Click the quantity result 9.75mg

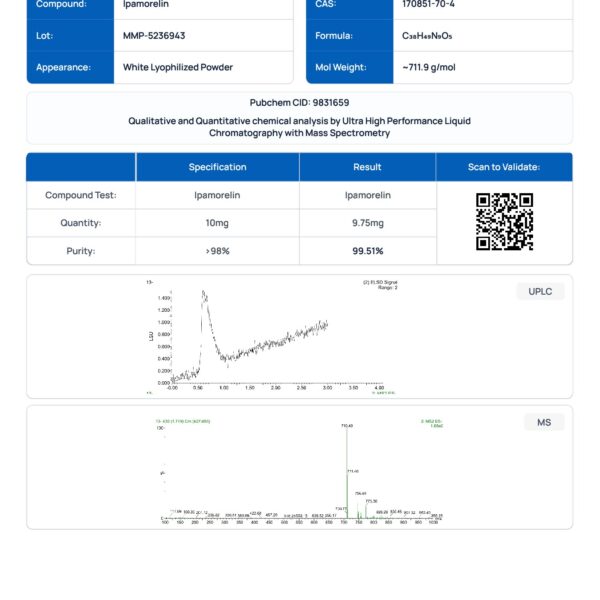(368, 223)
